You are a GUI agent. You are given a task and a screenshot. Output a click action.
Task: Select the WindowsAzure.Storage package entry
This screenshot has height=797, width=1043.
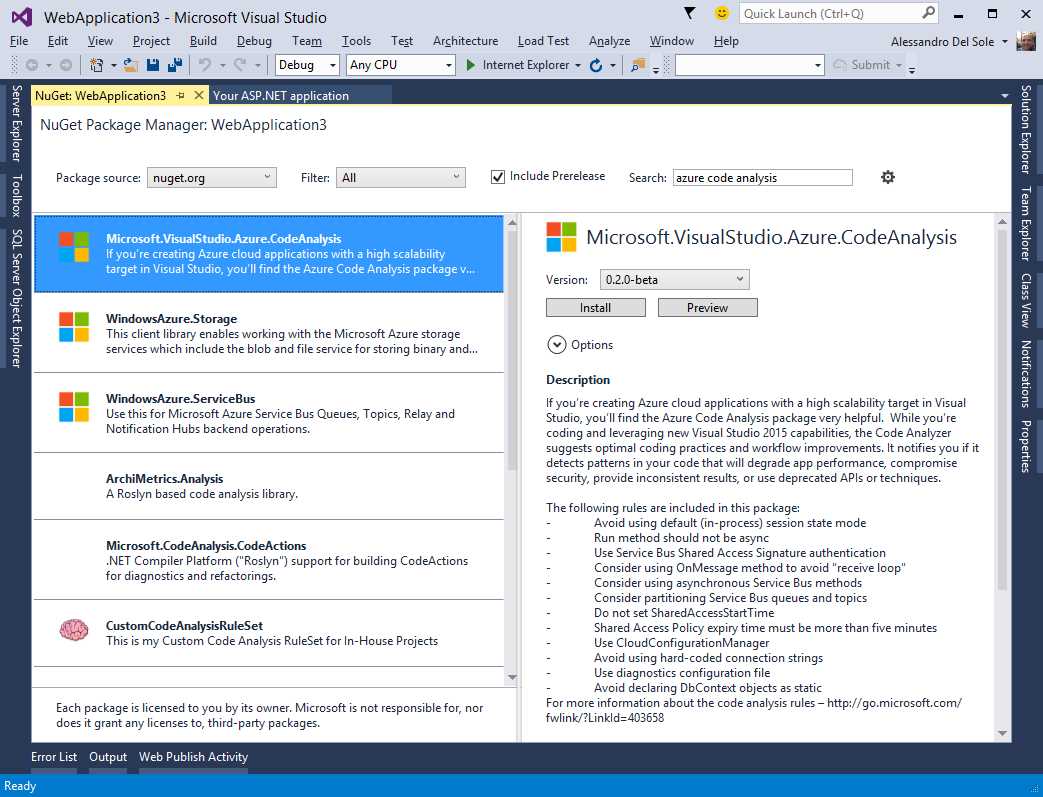tap(270, 331)
